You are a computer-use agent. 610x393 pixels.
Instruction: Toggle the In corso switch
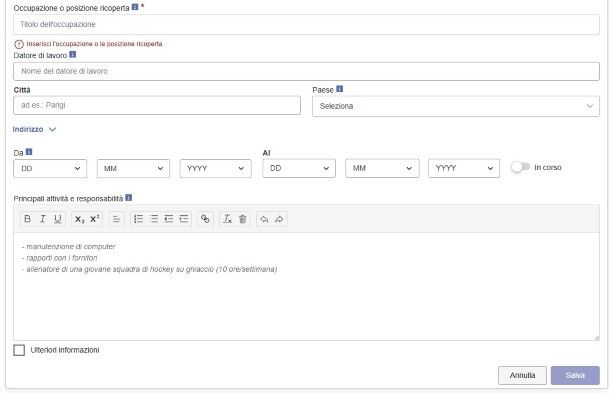(x=521, y=167)
